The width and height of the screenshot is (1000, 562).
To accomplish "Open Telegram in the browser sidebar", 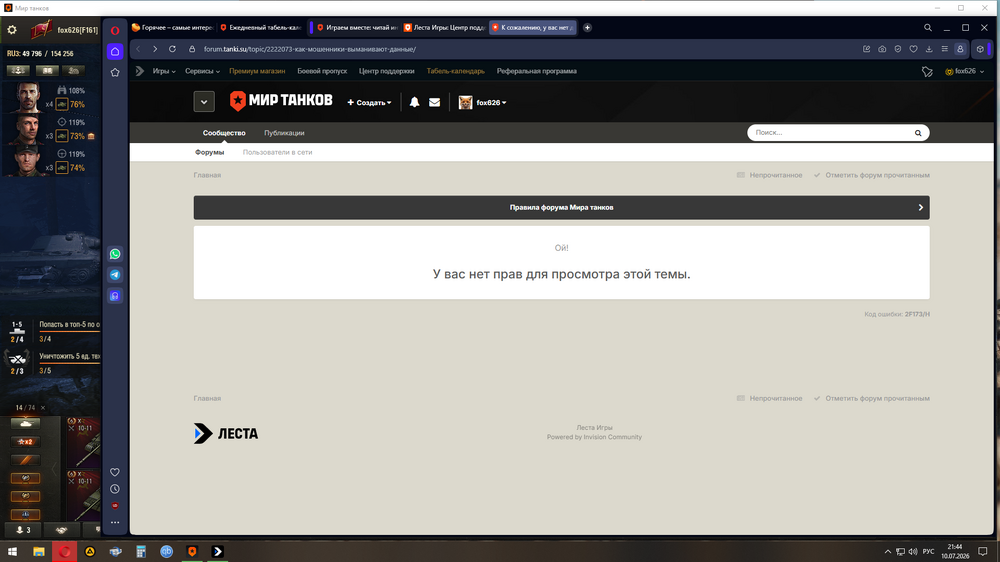I will click(x=115, y=275).
